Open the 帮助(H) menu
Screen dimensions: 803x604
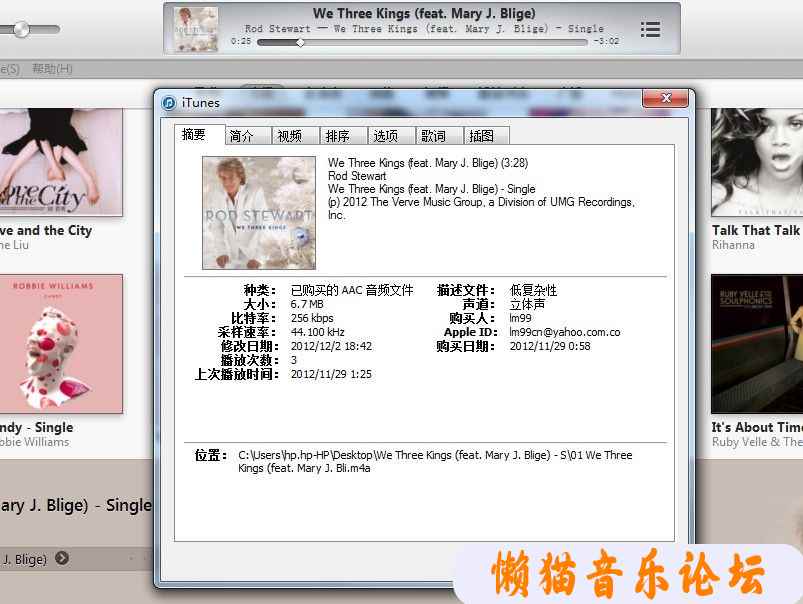[x=52, y=69]
